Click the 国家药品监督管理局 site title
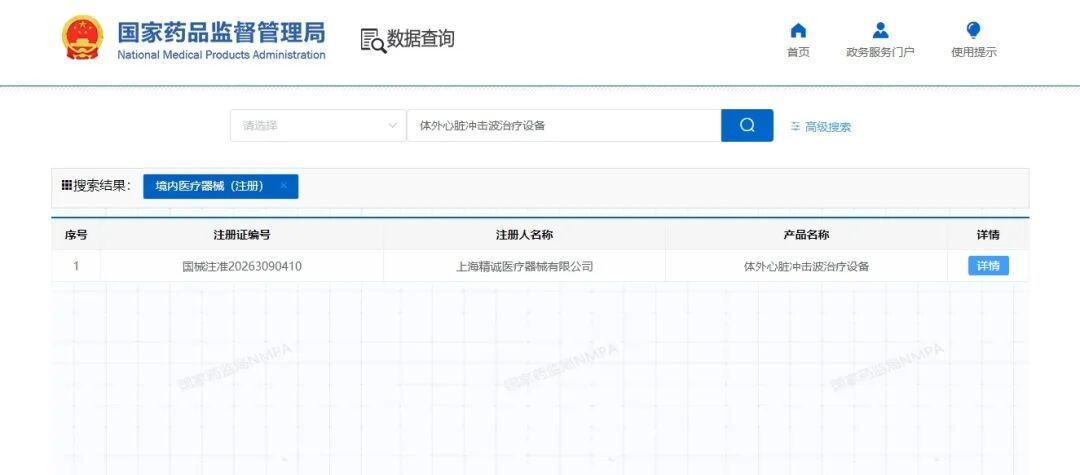 point(221,32)
